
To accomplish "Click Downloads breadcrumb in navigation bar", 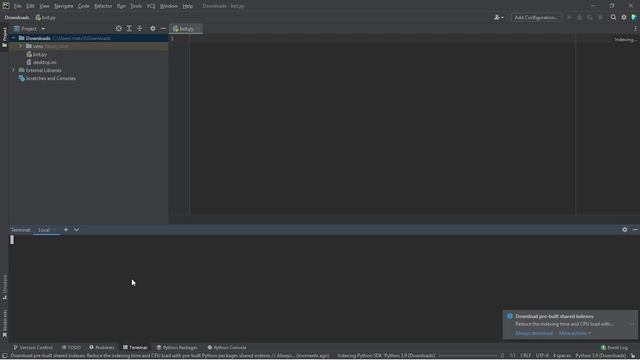I will pyautogui.click(x=17, y=18).
